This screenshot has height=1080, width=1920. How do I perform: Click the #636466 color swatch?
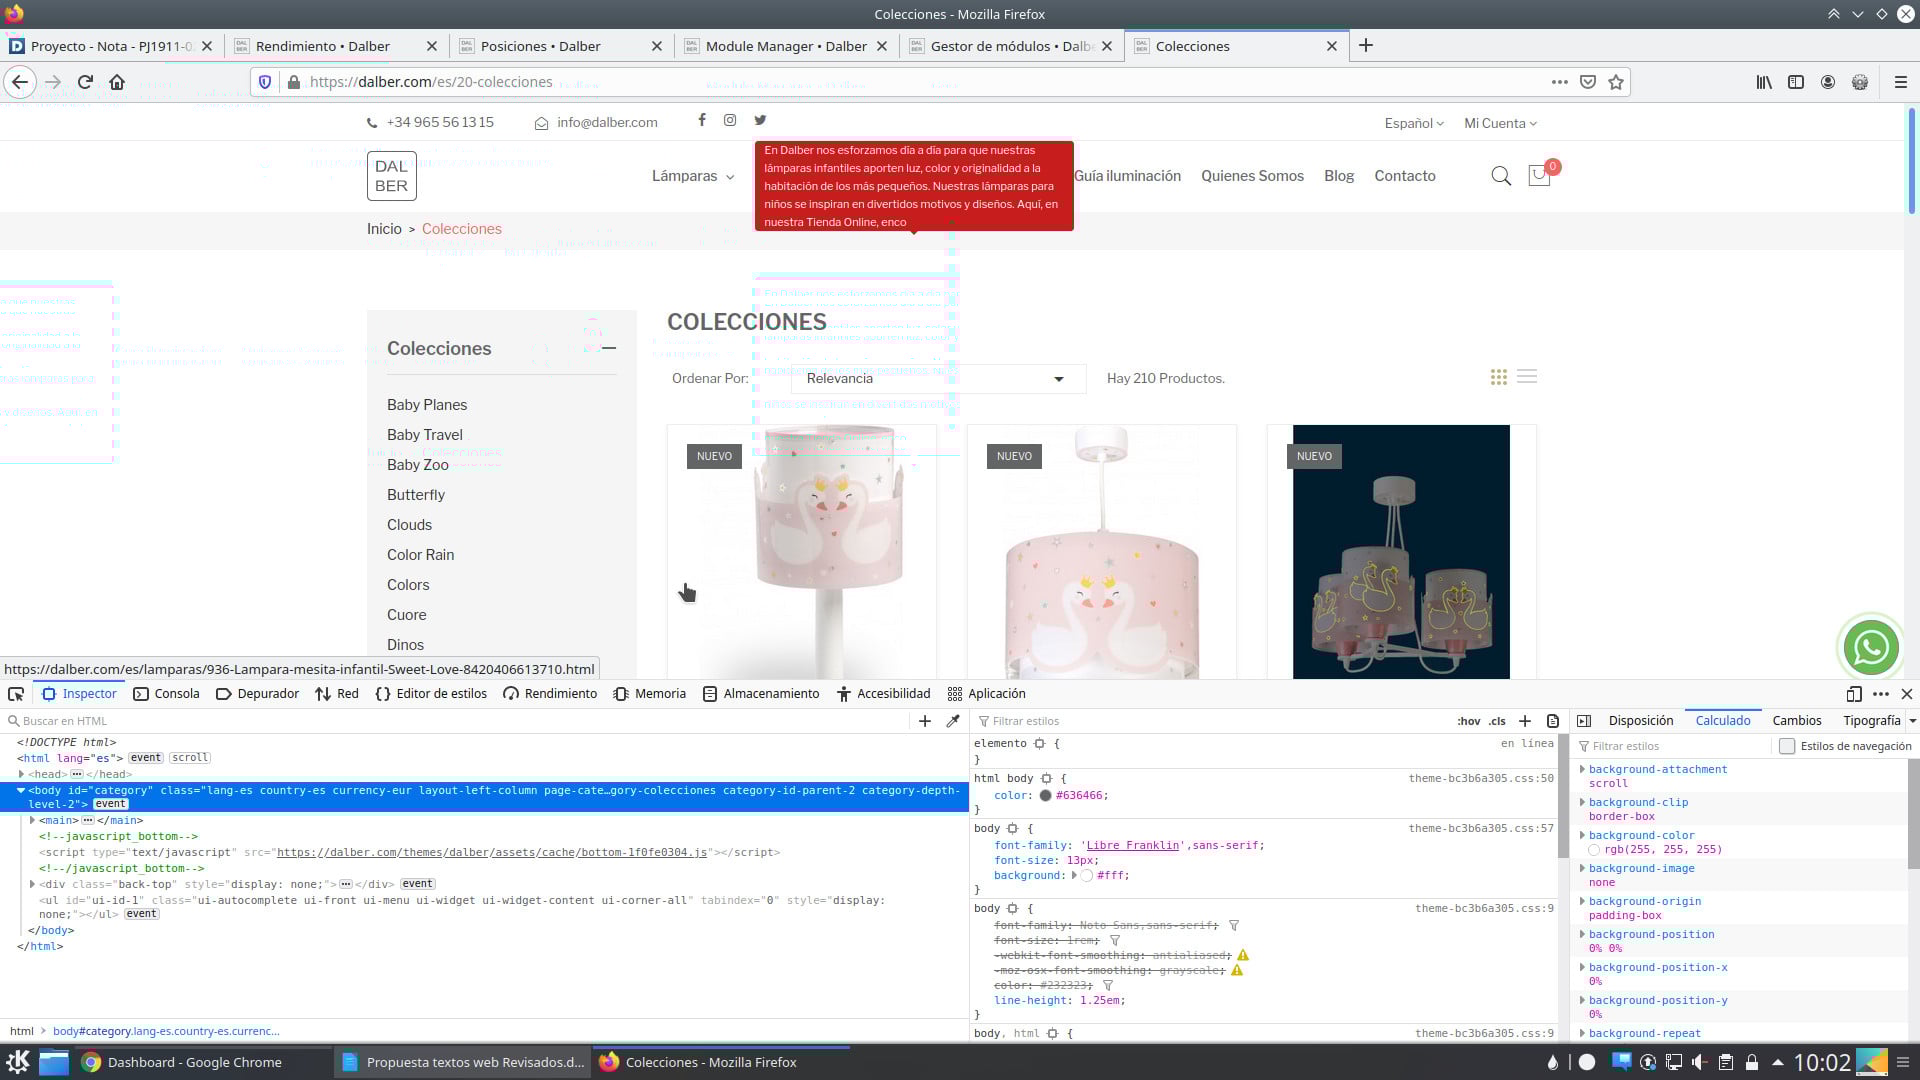pos(1045,796)
